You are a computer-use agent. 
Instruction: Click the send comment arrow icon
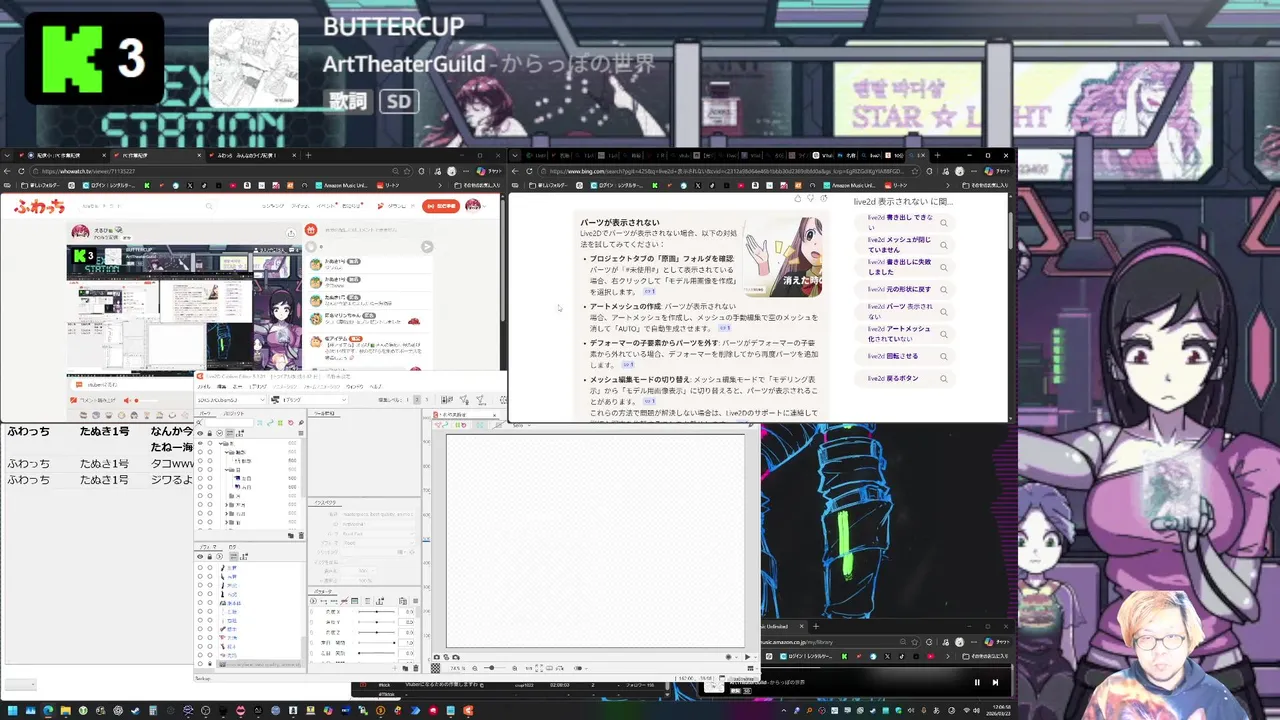[x=427, y=246]
